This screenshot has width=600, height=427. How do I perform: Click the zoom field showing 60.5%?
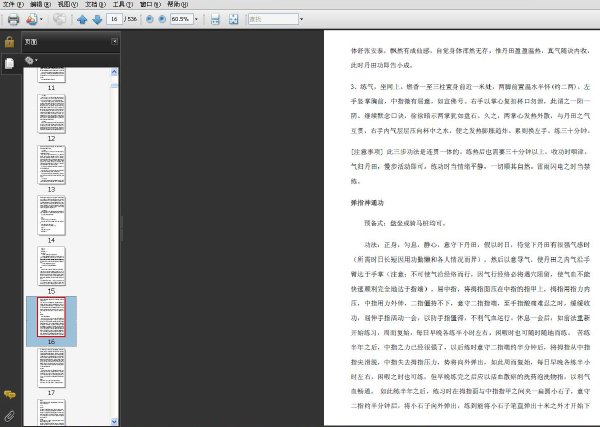click(181, 19)
